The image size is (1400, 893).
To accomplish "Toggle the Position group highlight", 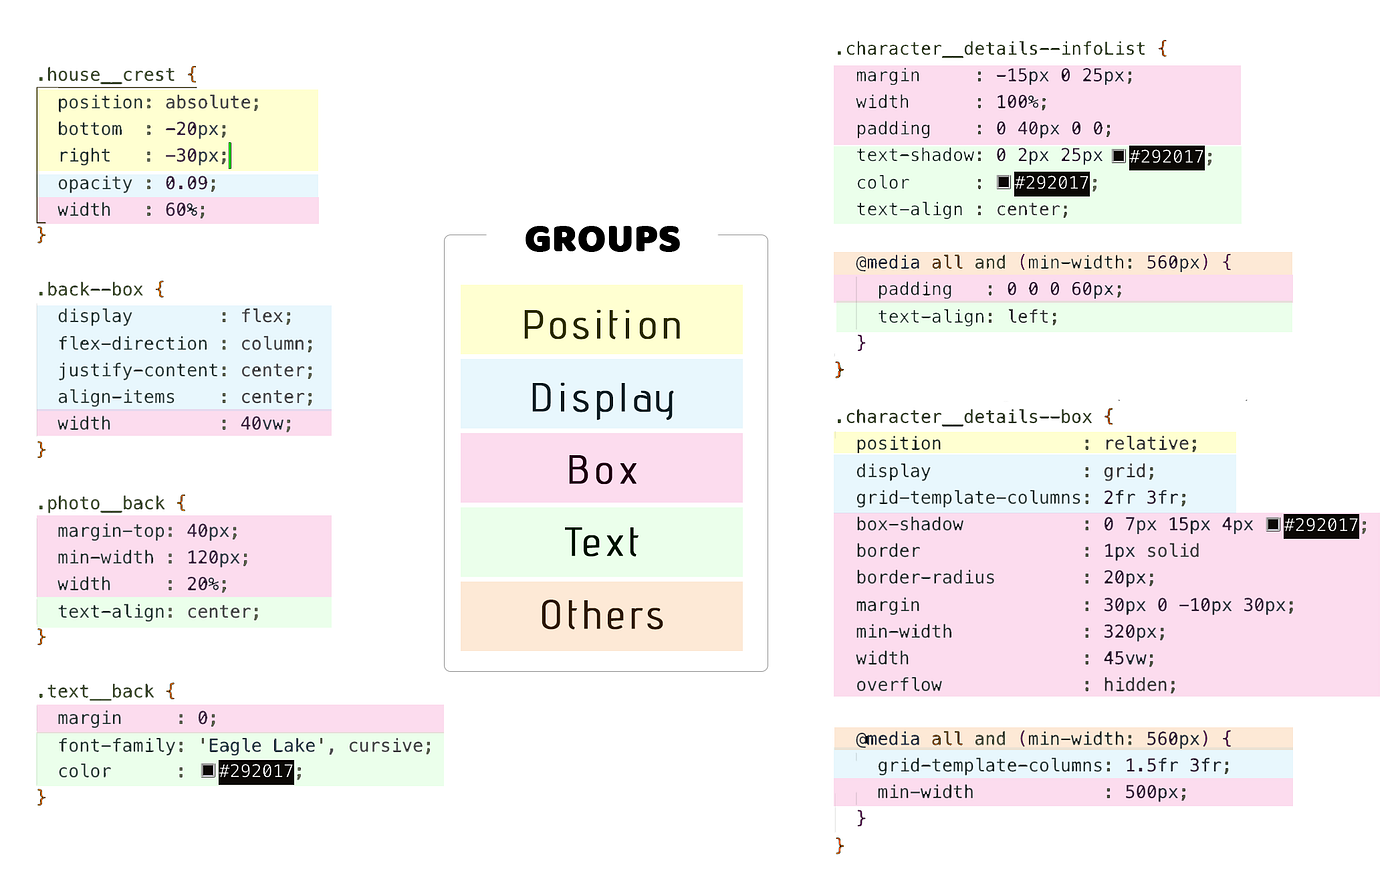I will [x=601, y=323].
